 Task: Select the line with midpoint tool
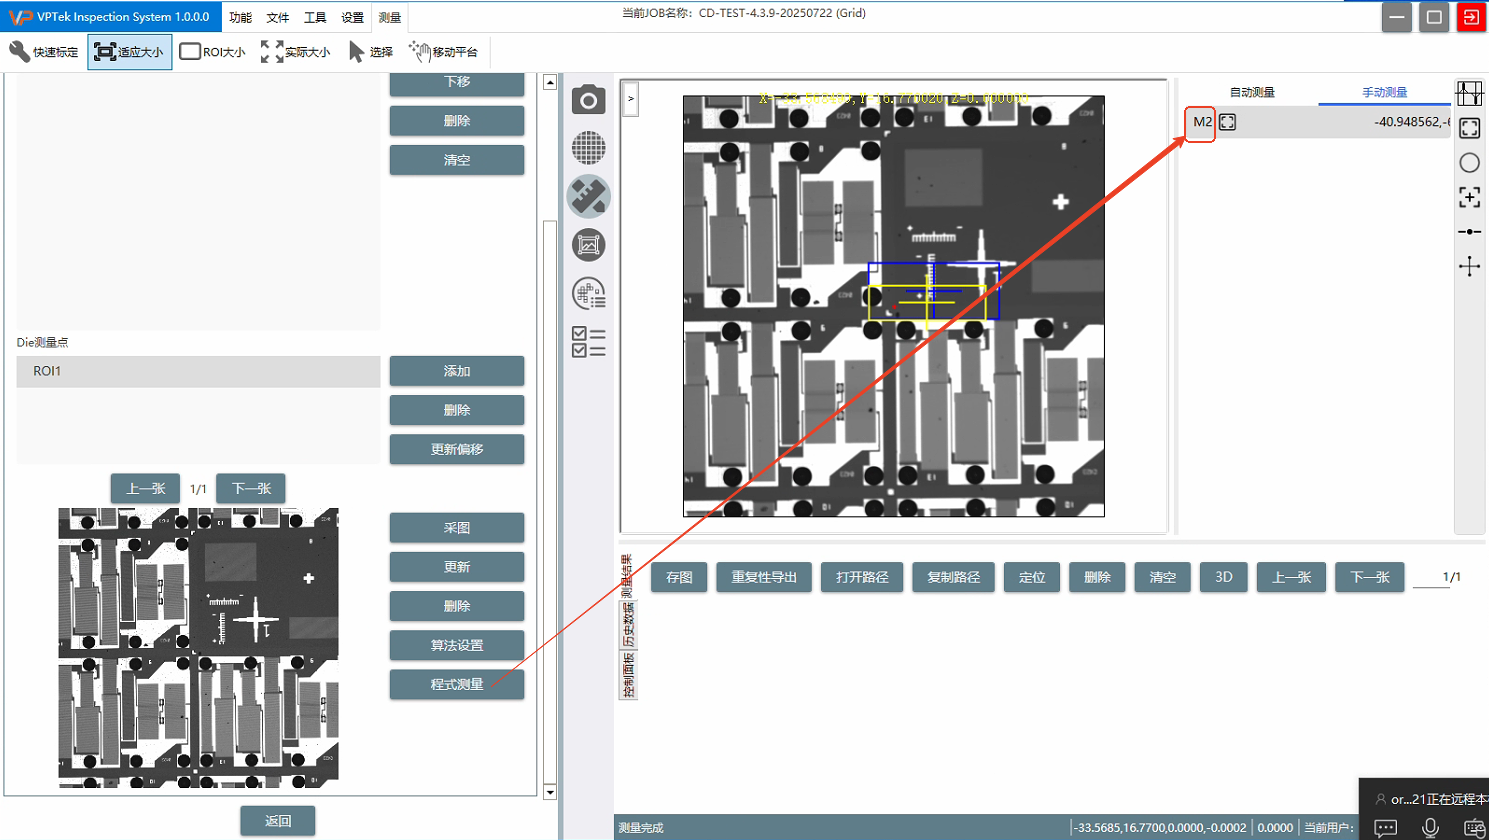(1469, 232)
